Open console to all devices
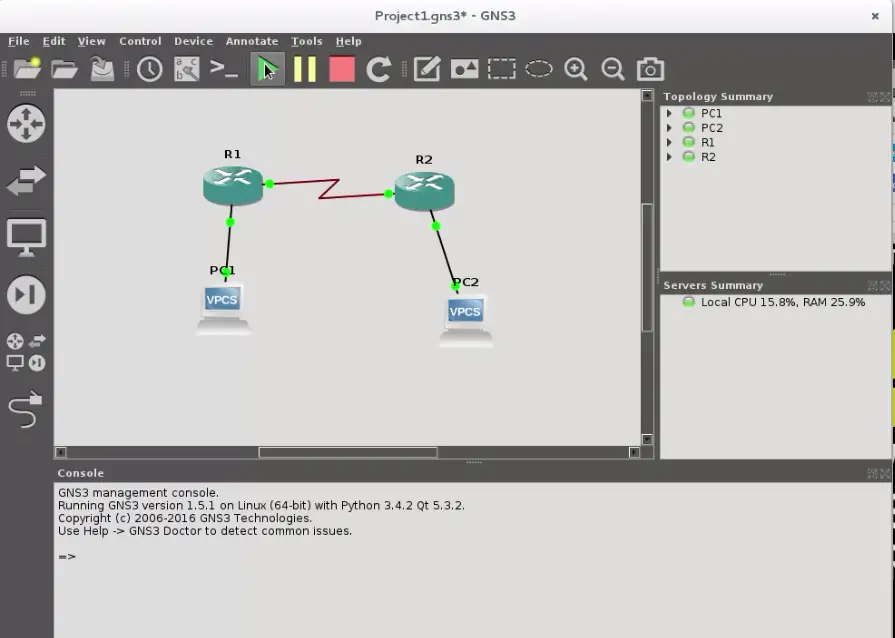This screenshot has width=895, height=638. coord(224,69)
